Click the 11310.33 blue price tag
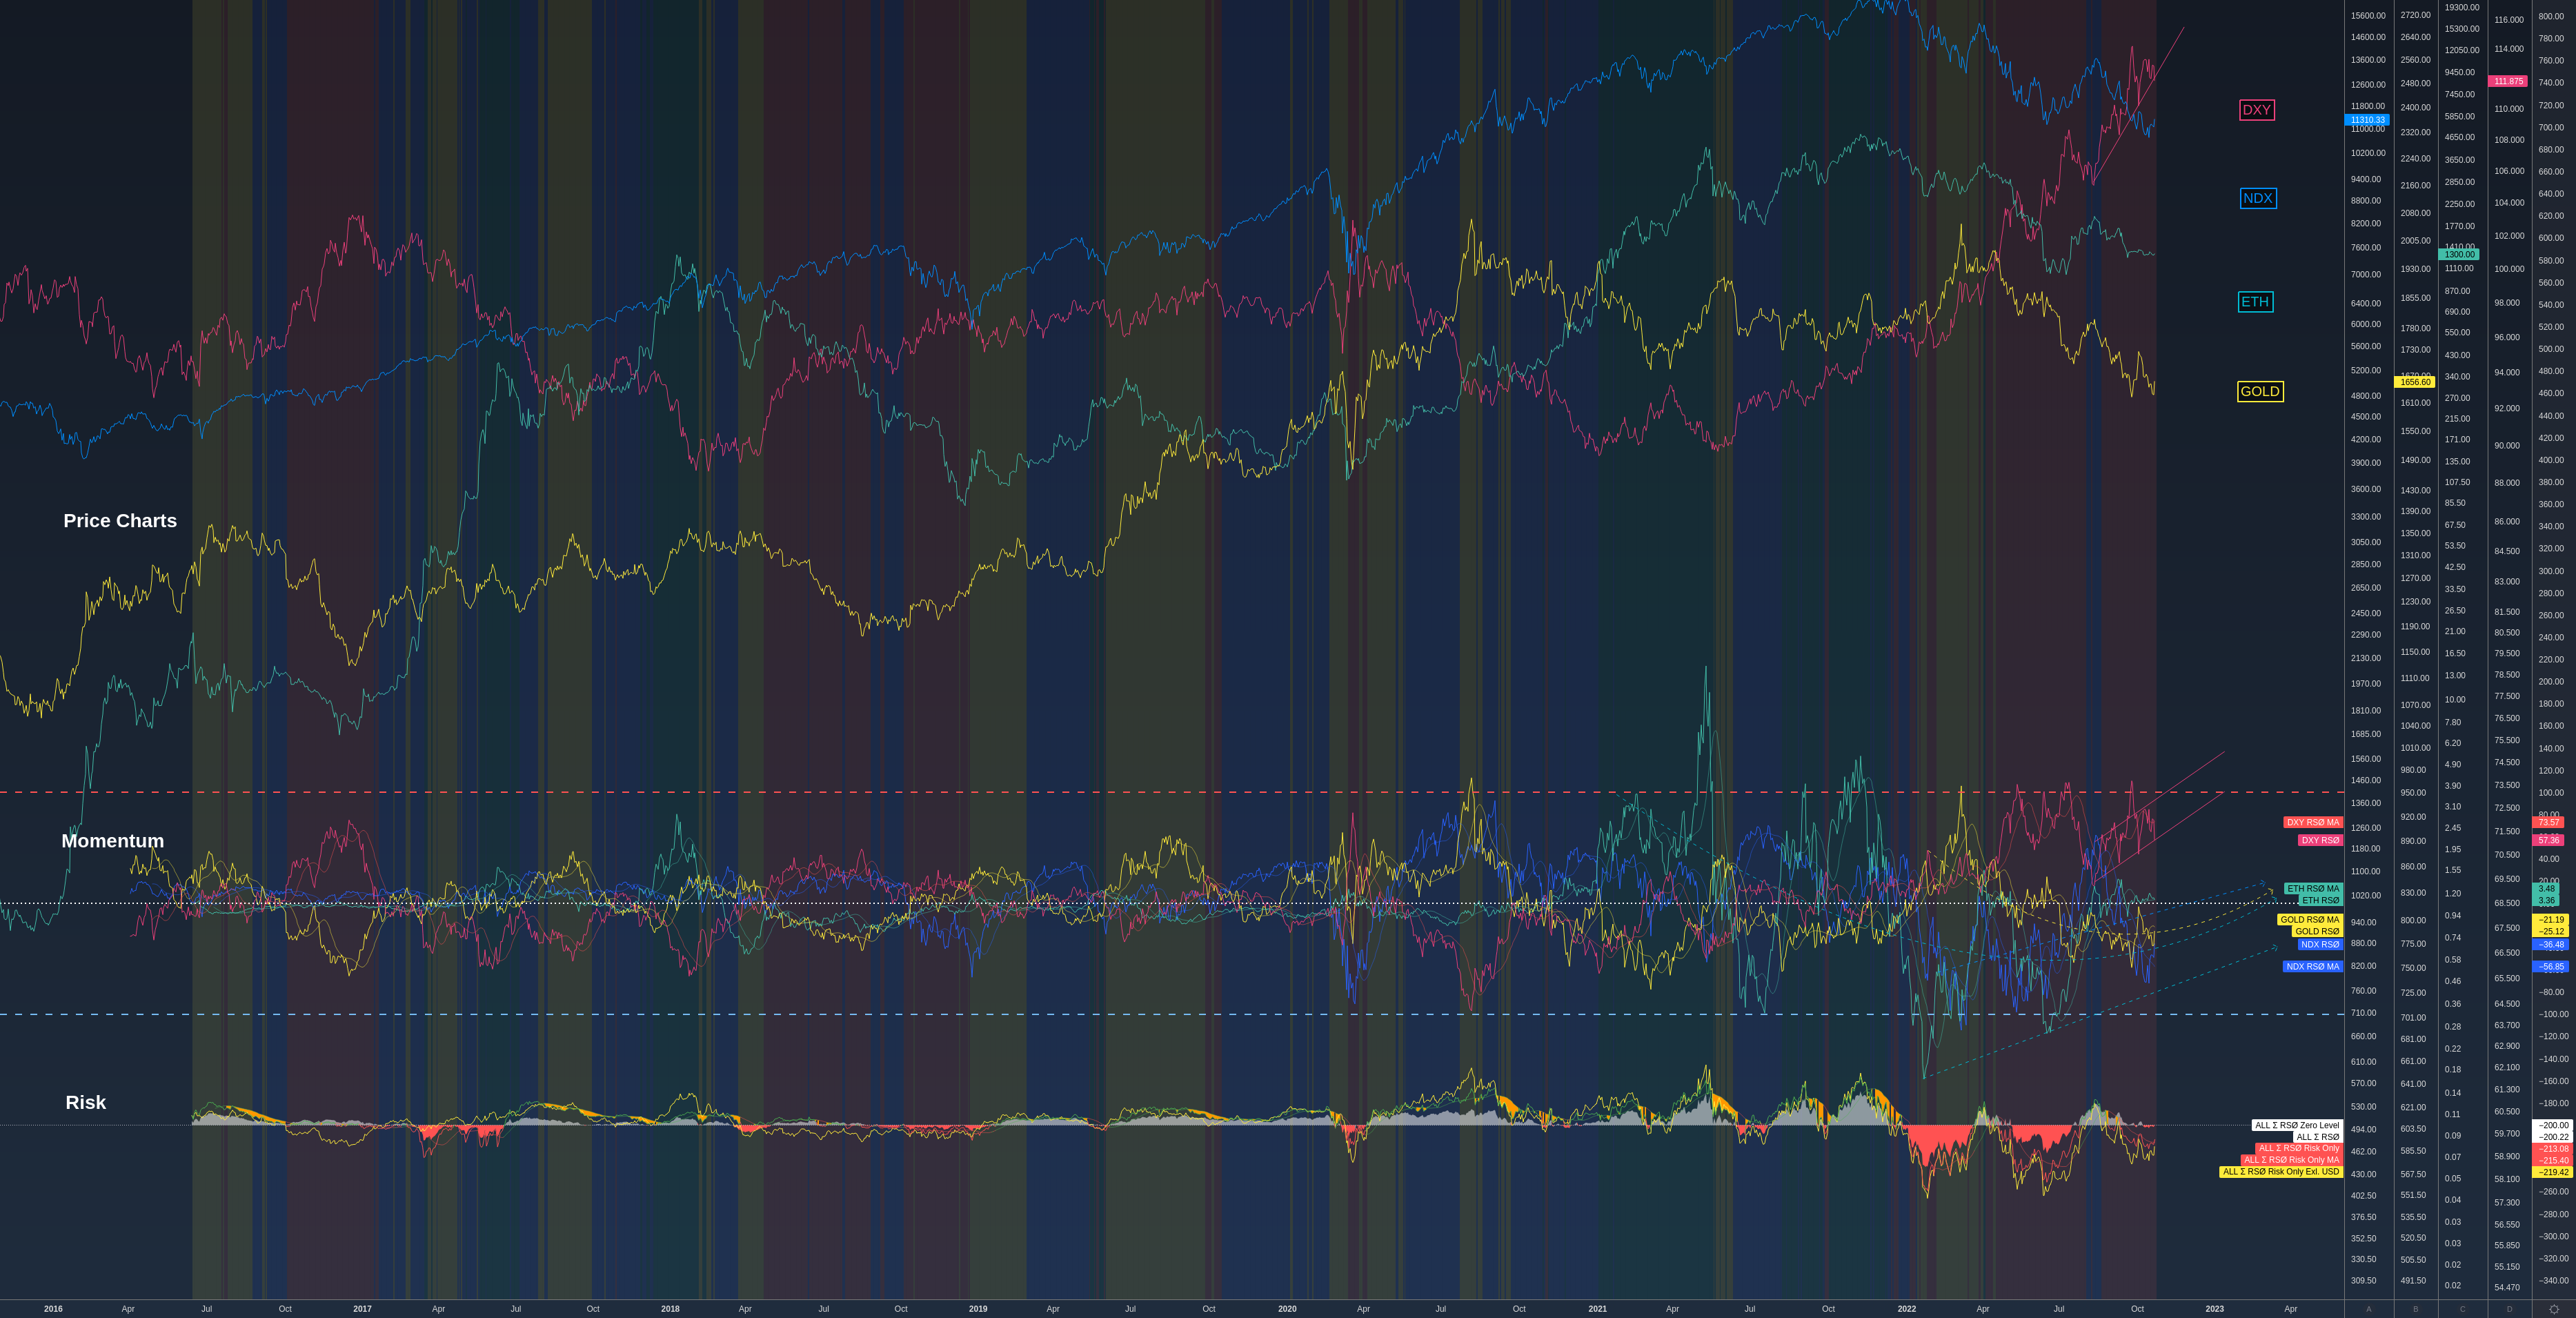2576x1318 pixels. (x=2367, y=120)
